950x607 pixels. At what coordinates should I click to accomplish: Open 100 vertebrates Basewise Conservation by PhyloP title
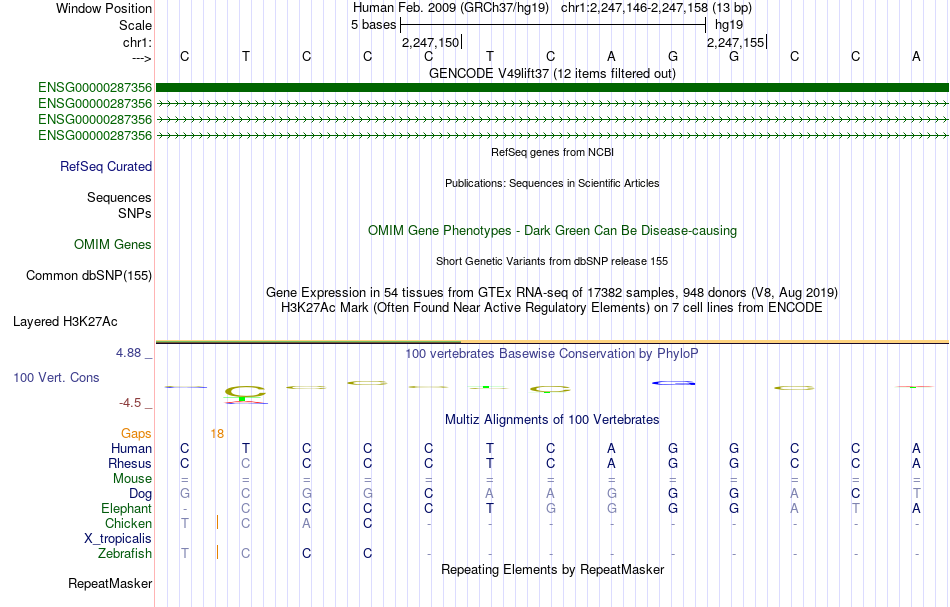(552, 354)
